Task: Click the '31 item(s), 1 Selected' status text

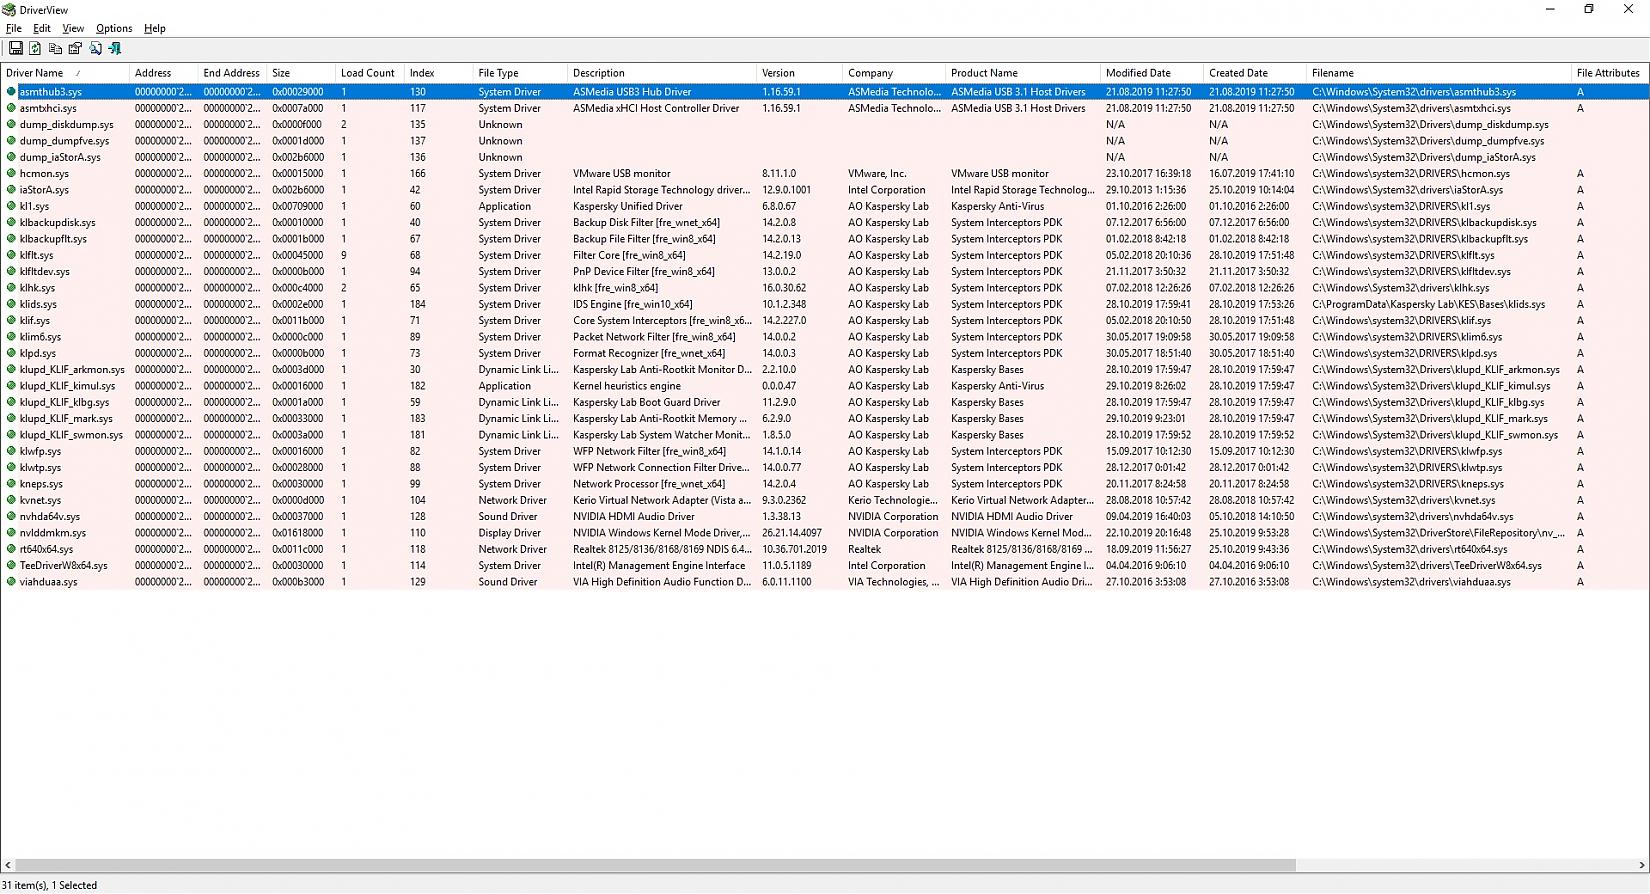Action: [x=50, y=885]
